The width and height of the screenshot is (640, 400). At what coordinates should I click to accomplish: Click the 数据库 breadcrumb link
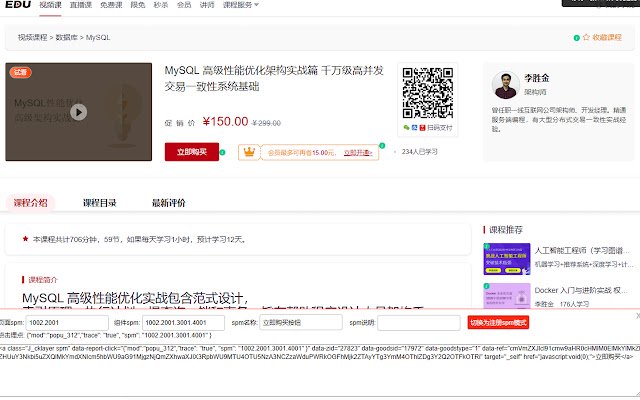click(67, 37)
